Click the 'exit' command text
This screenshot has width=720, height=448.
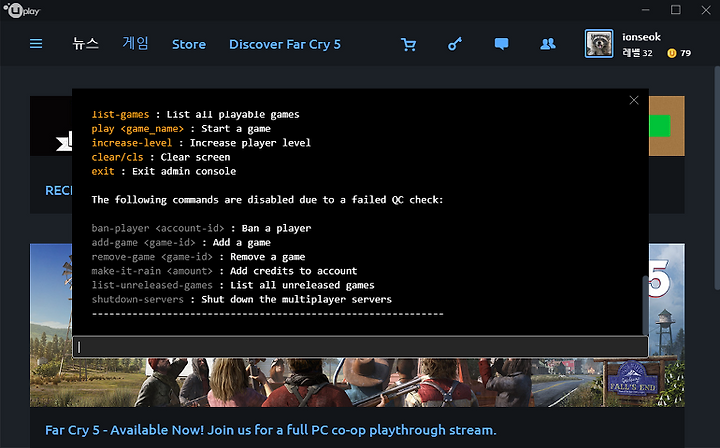103,171
